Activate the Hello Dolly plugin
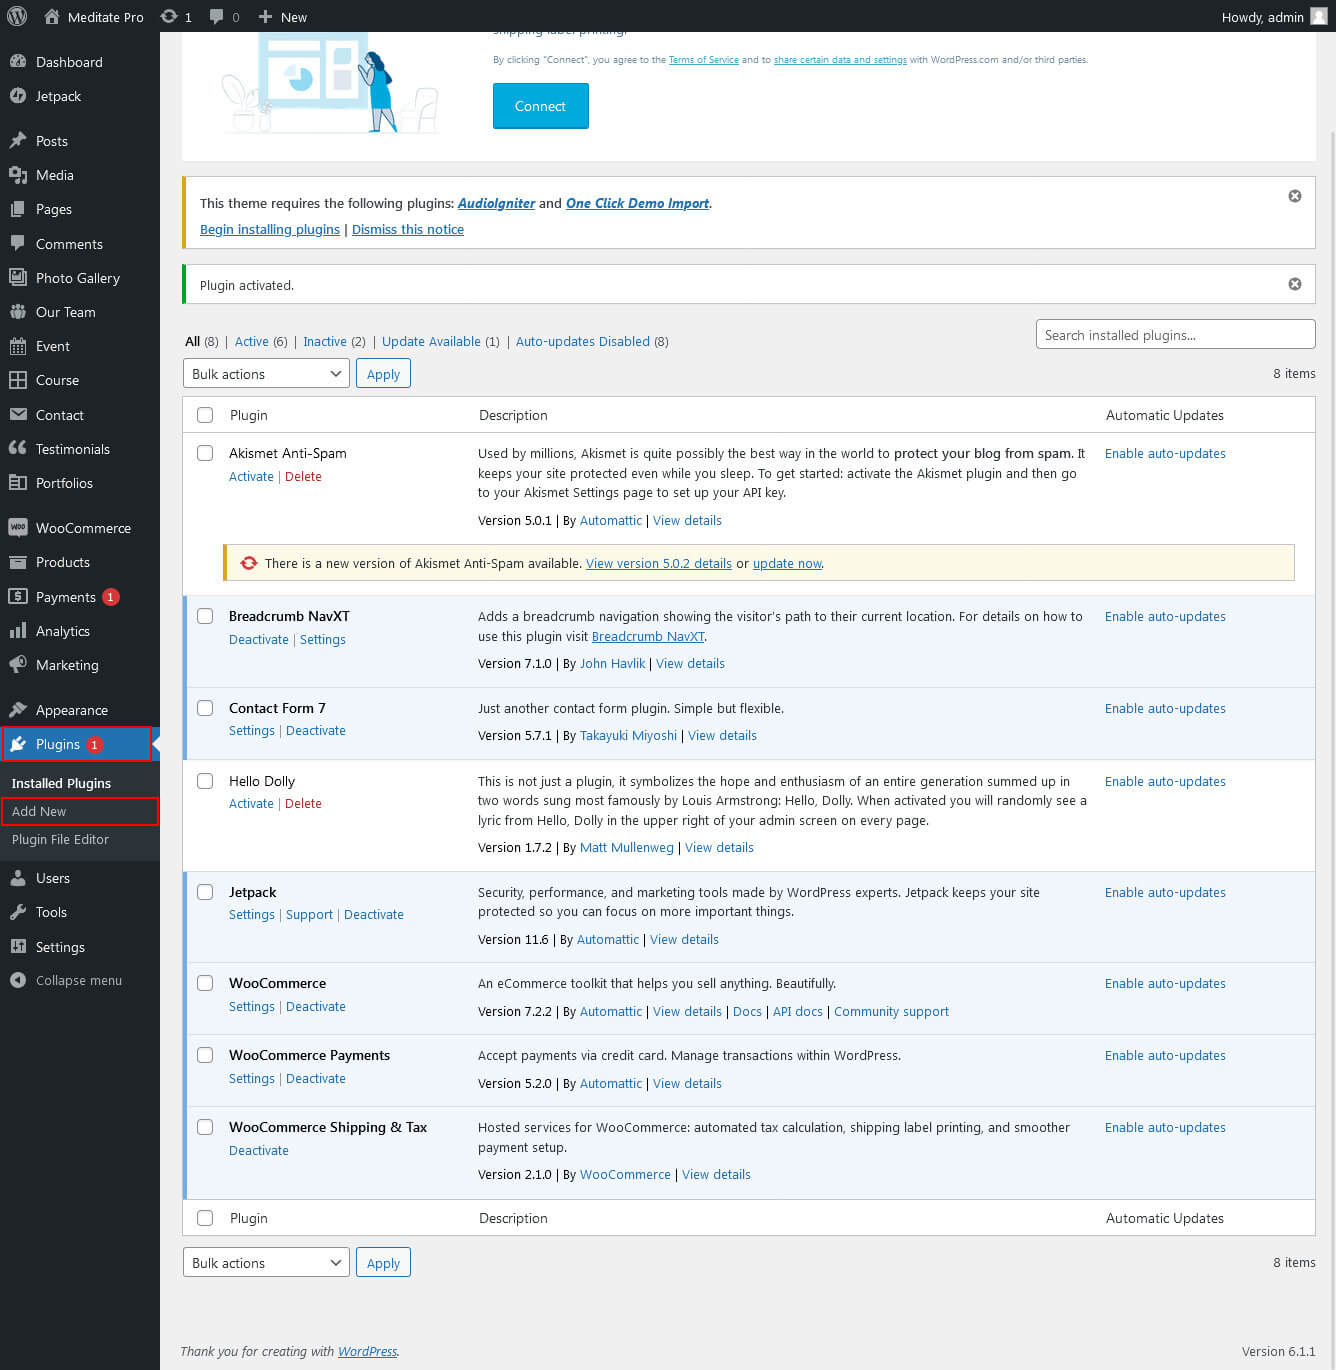 tap(251, 803)
